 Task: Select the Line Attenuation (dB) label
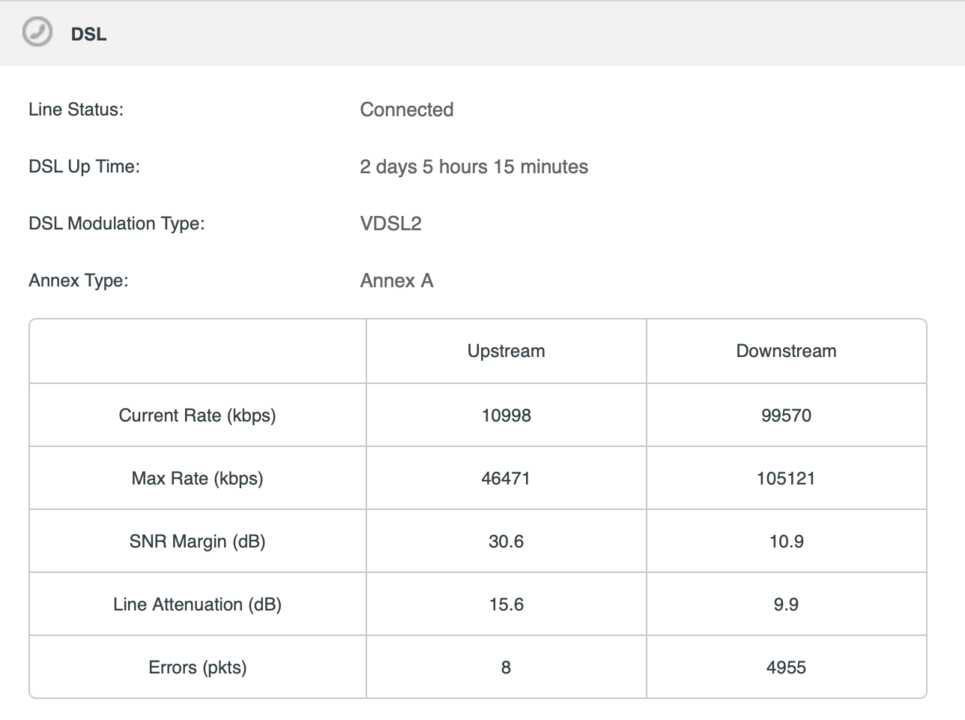click(x=197, y=604)
